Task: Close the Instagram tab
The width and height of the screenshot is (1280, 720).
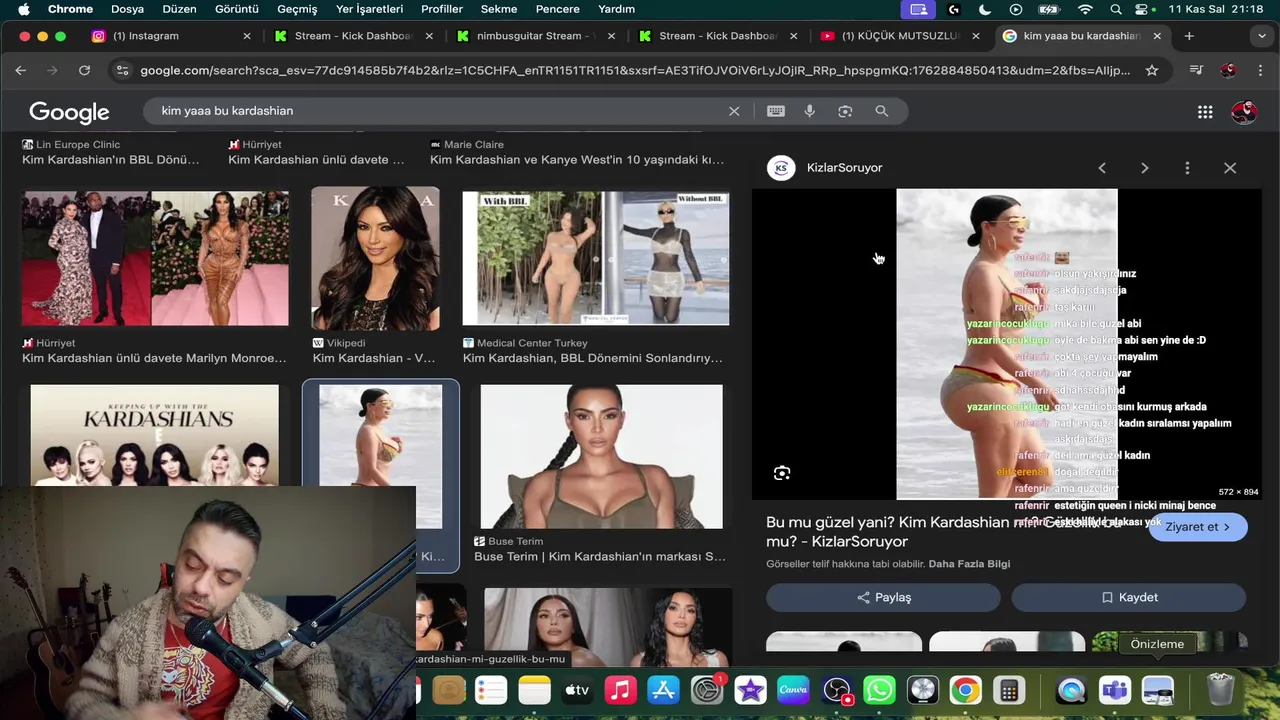Action: point(247,36)
